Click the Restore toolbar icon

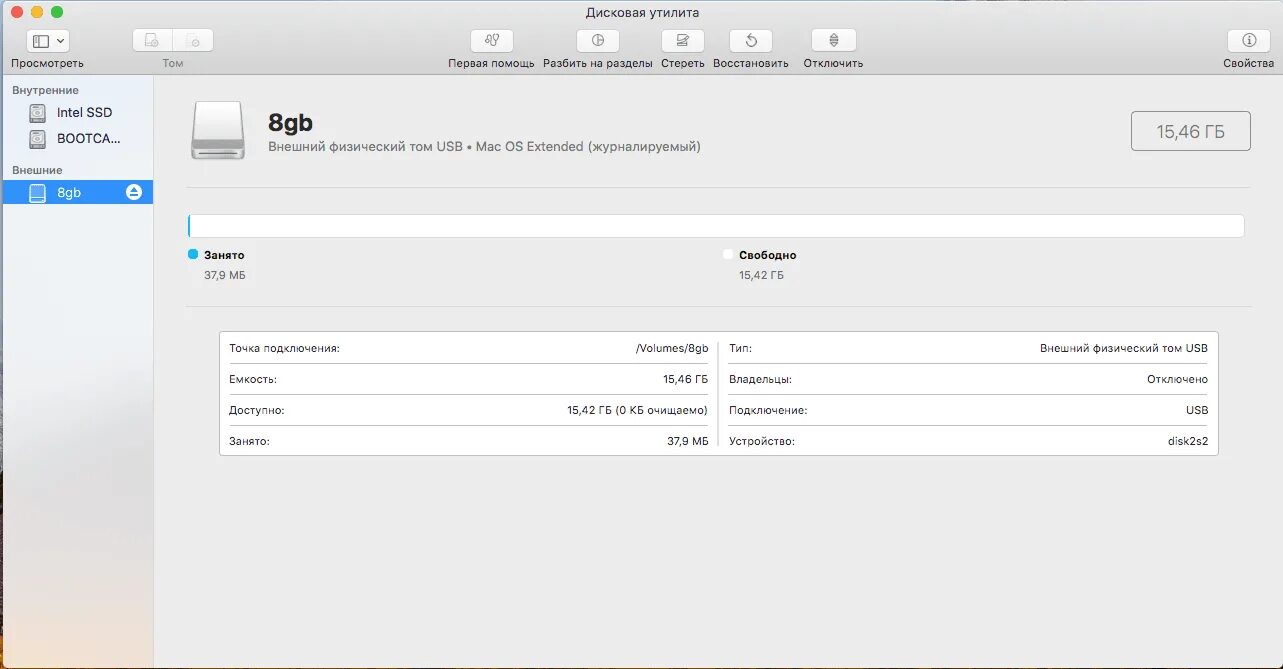(x=751, y=41)
